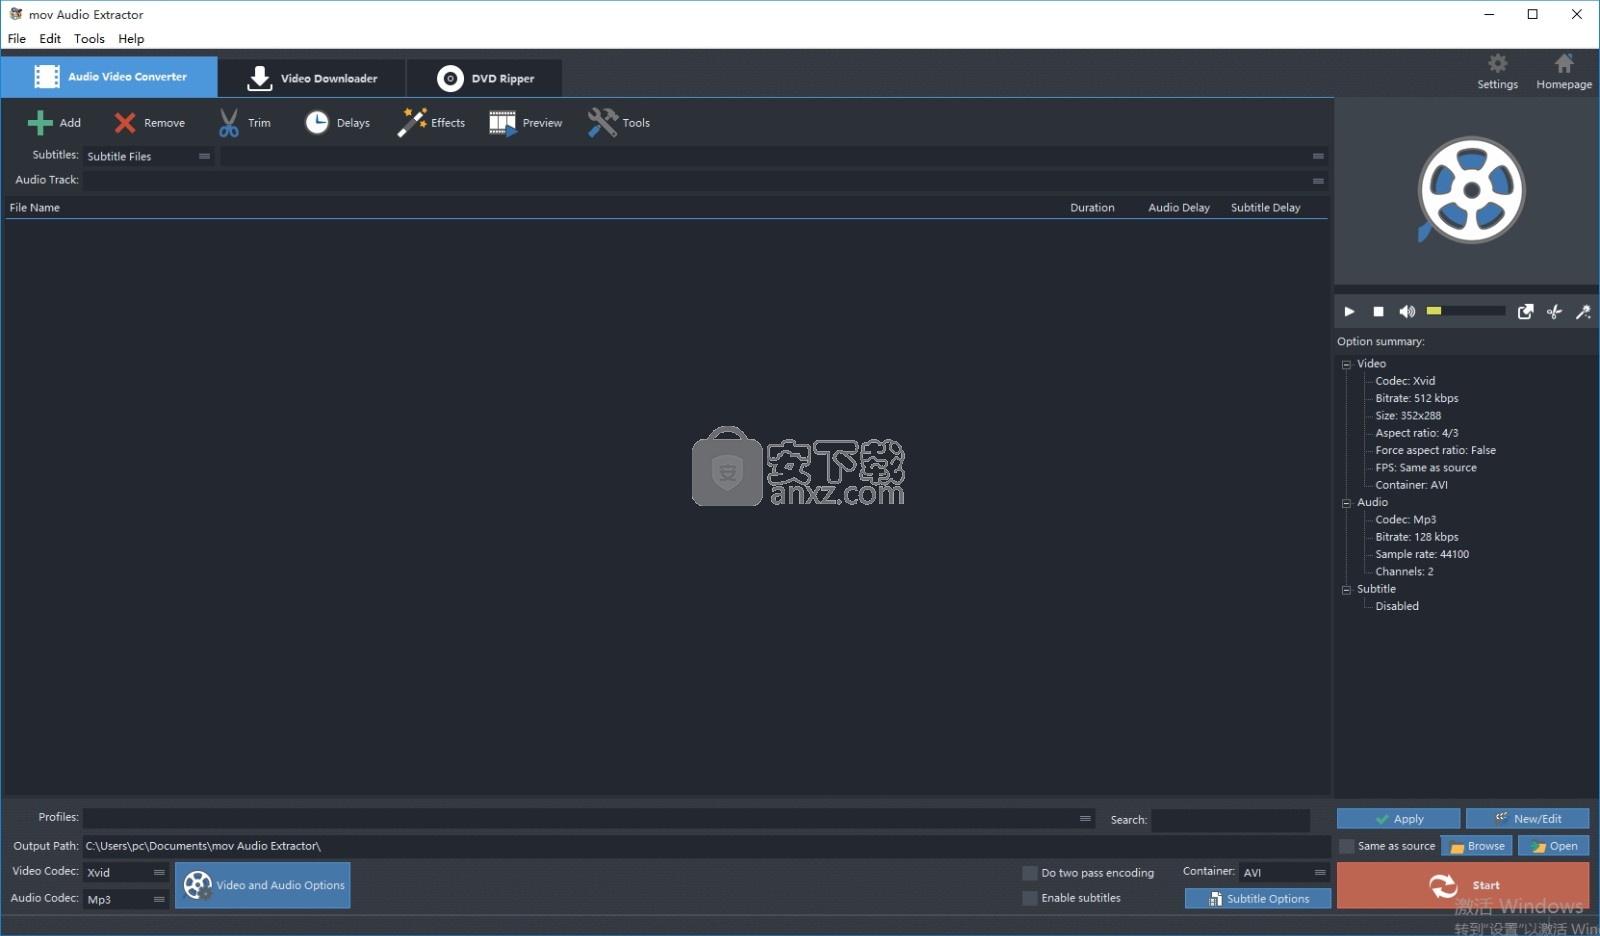Open the Delays clock tool

click(317, 123)
